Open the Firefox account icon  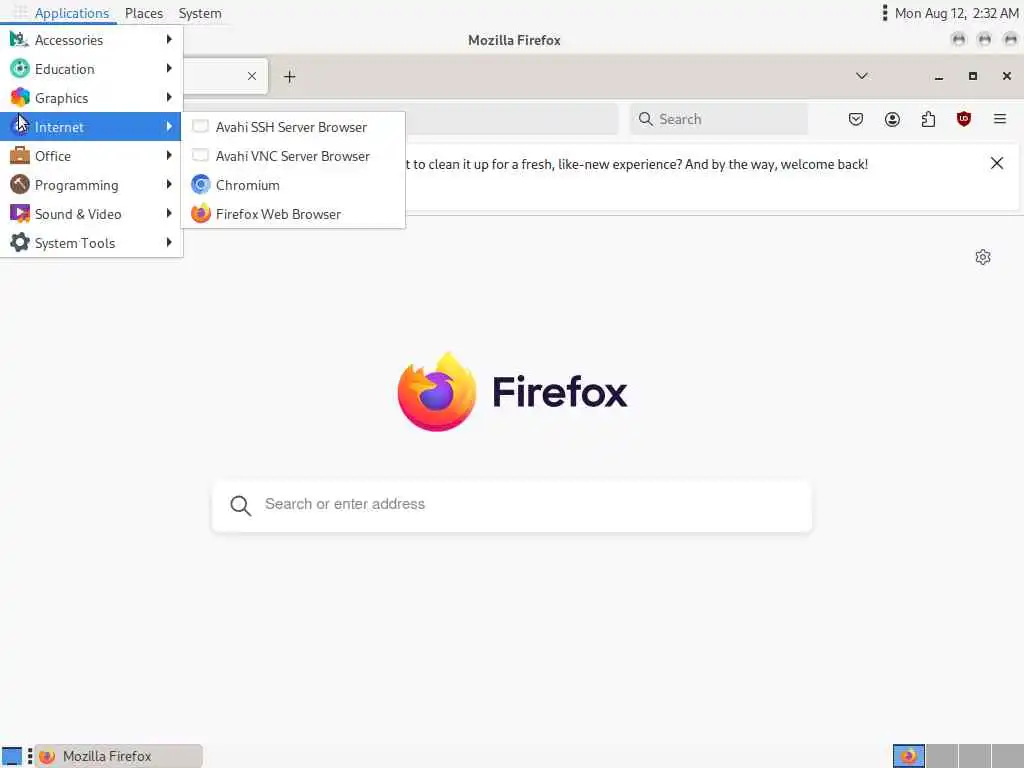pyautogui.click(x=892, y=119)
